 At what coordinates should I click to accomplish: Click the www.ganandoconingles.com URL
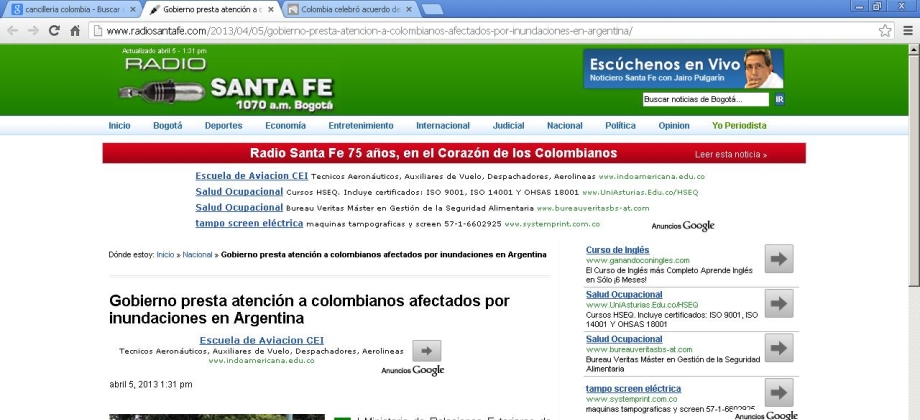[x=637, y=260]
